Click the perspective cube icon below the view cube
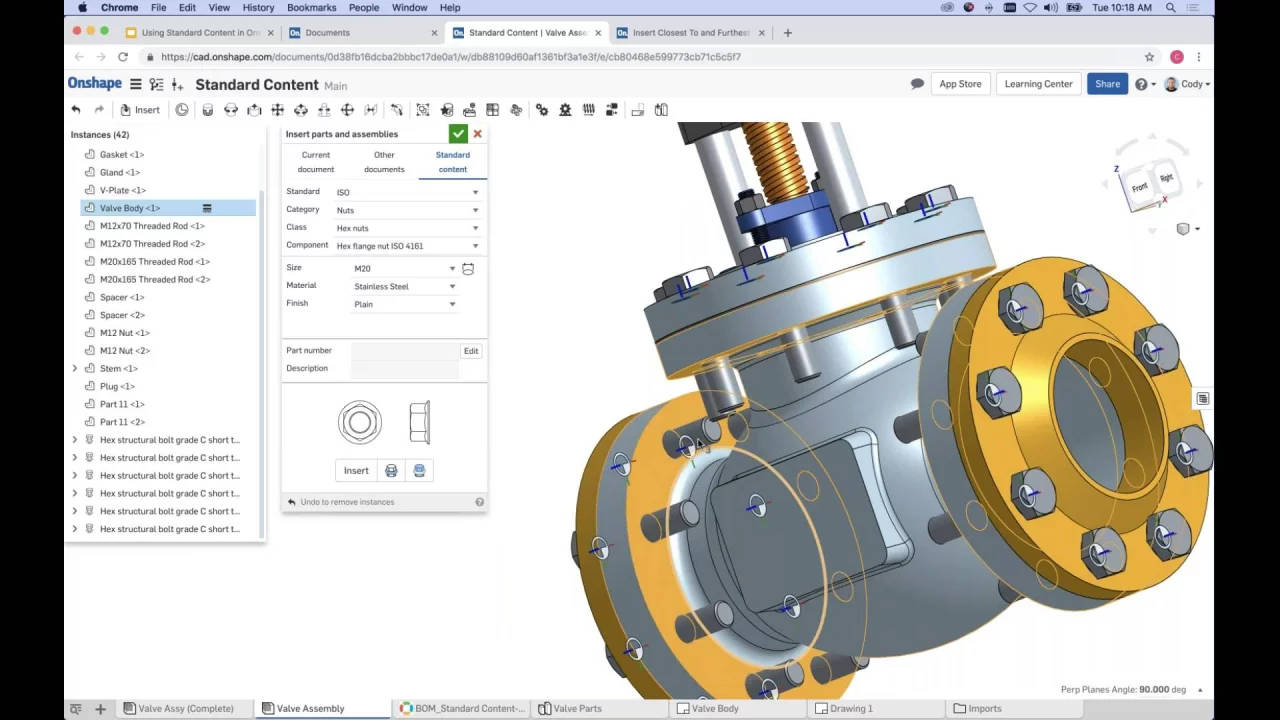This screenshot has height=720, width=1280. [x=1184, y=229]
